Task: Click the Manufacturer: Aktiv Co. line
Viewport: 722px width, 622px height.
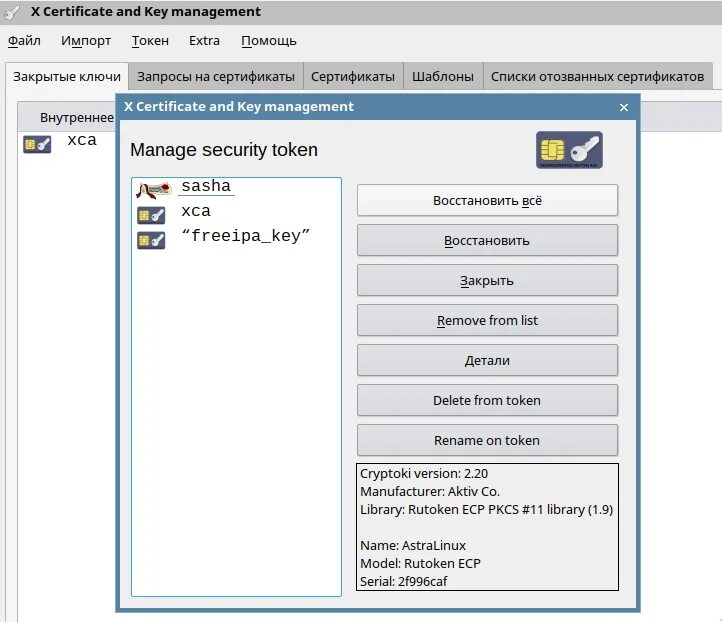Action: 430,492
